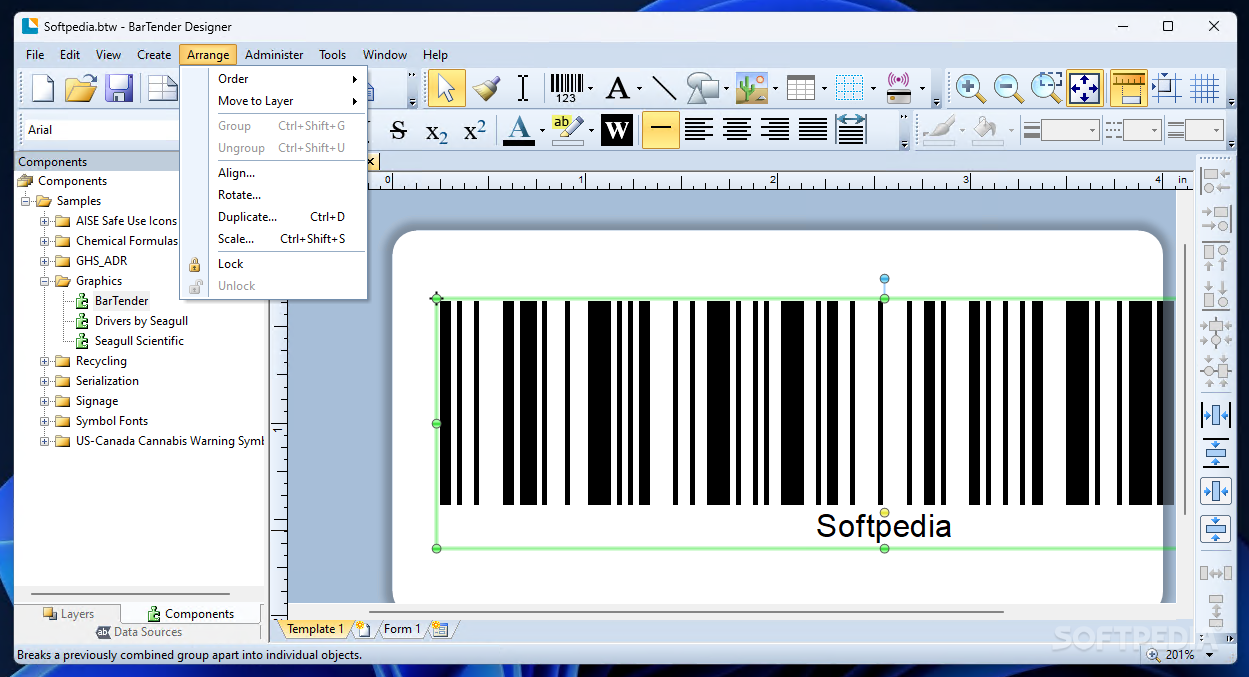Select the line drawing tool
Viewport: 1249px width, 677px height.
pyautogui.click(x=664, y=88)
